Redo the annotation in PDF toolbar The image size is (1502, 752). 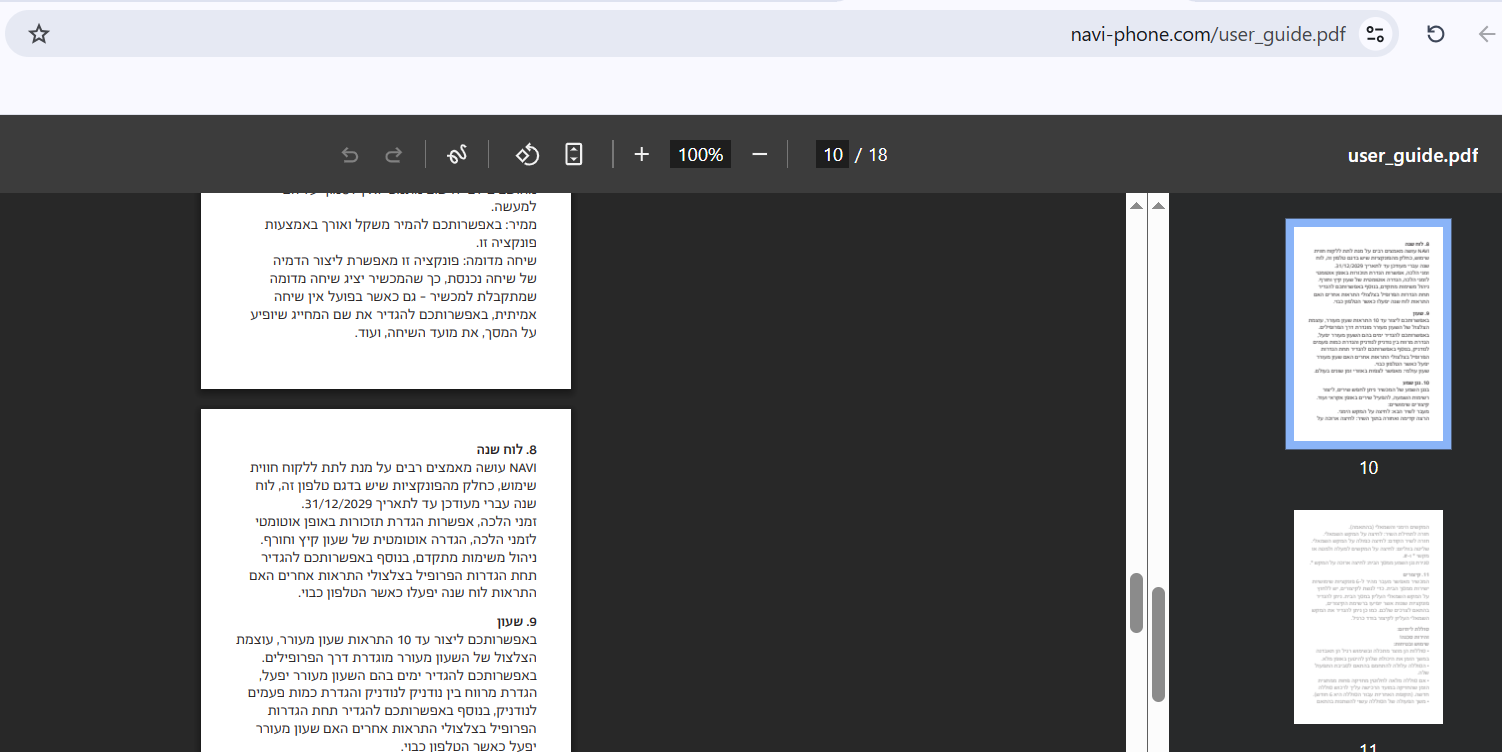click(394, 155)
